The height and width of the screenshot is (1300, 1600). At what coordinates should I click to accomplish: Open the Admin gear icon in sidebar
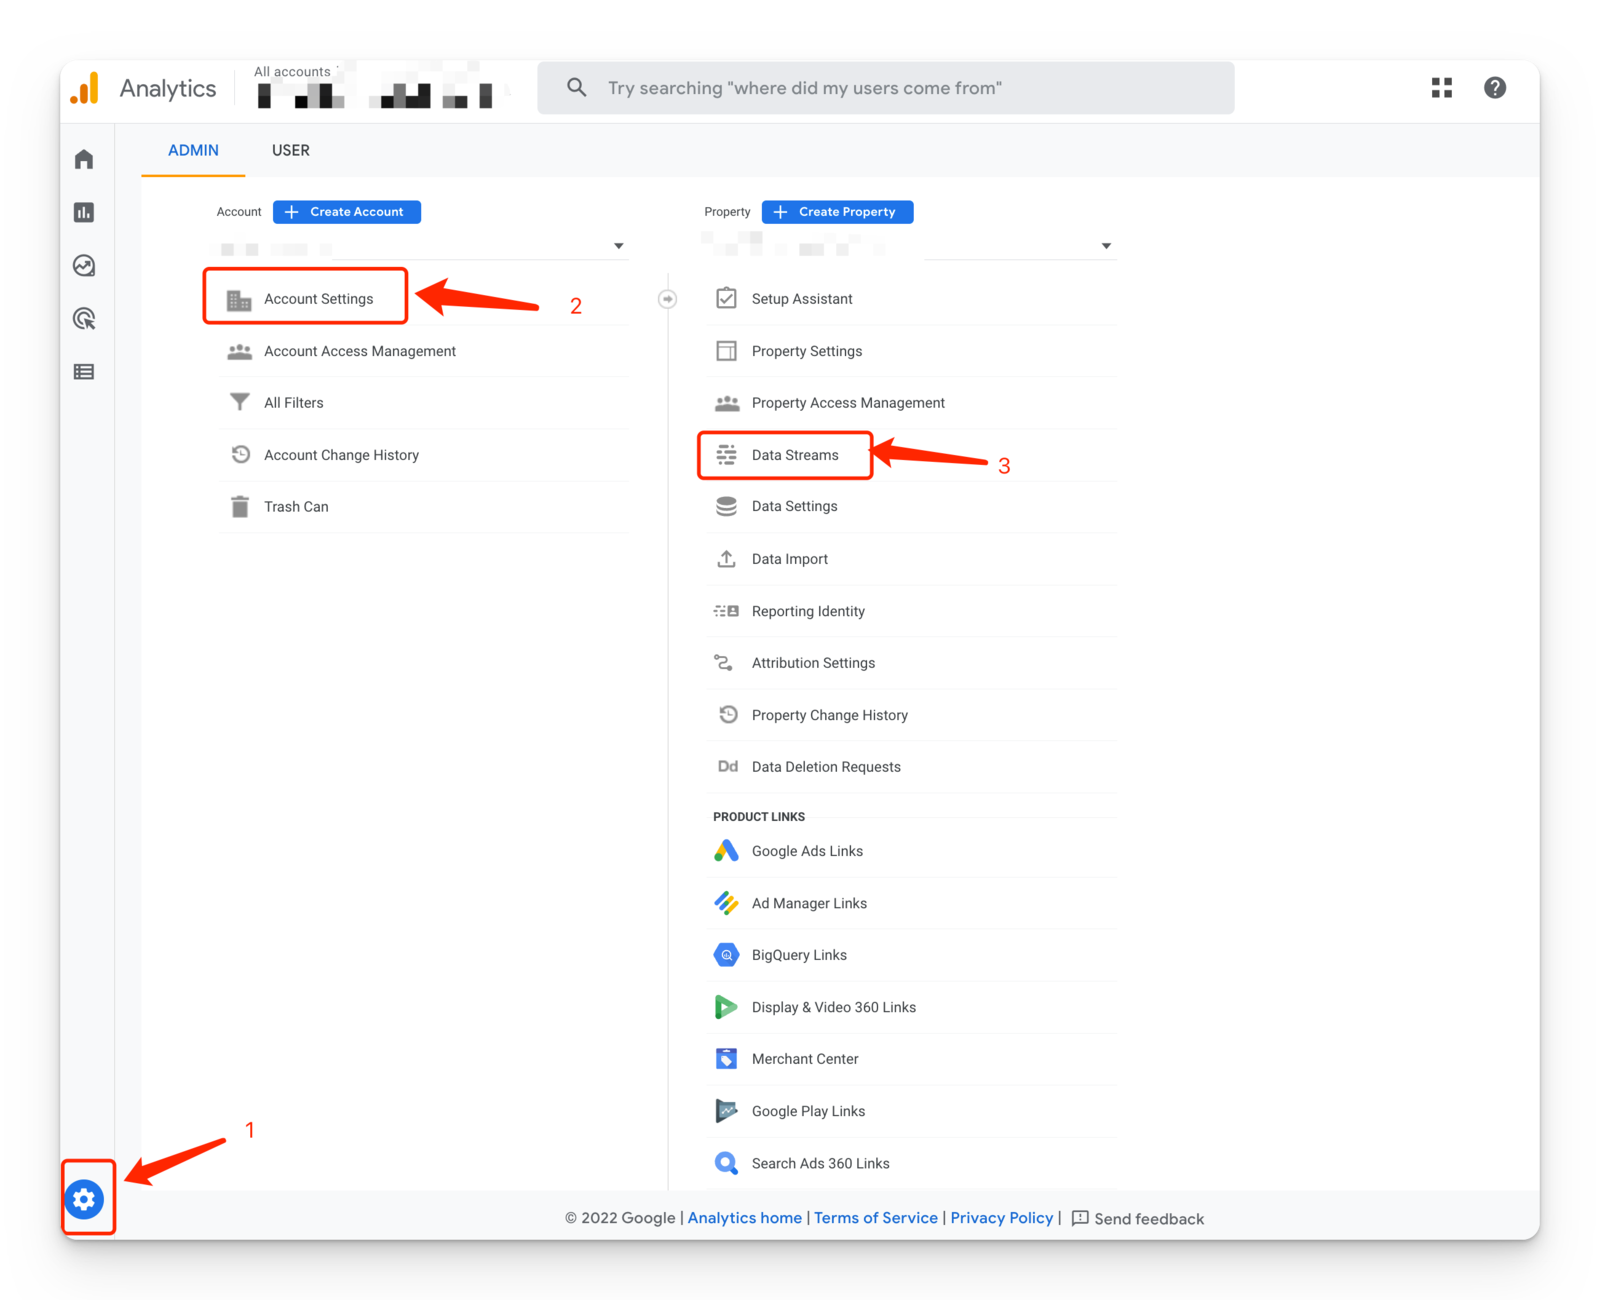point(85,1198)
